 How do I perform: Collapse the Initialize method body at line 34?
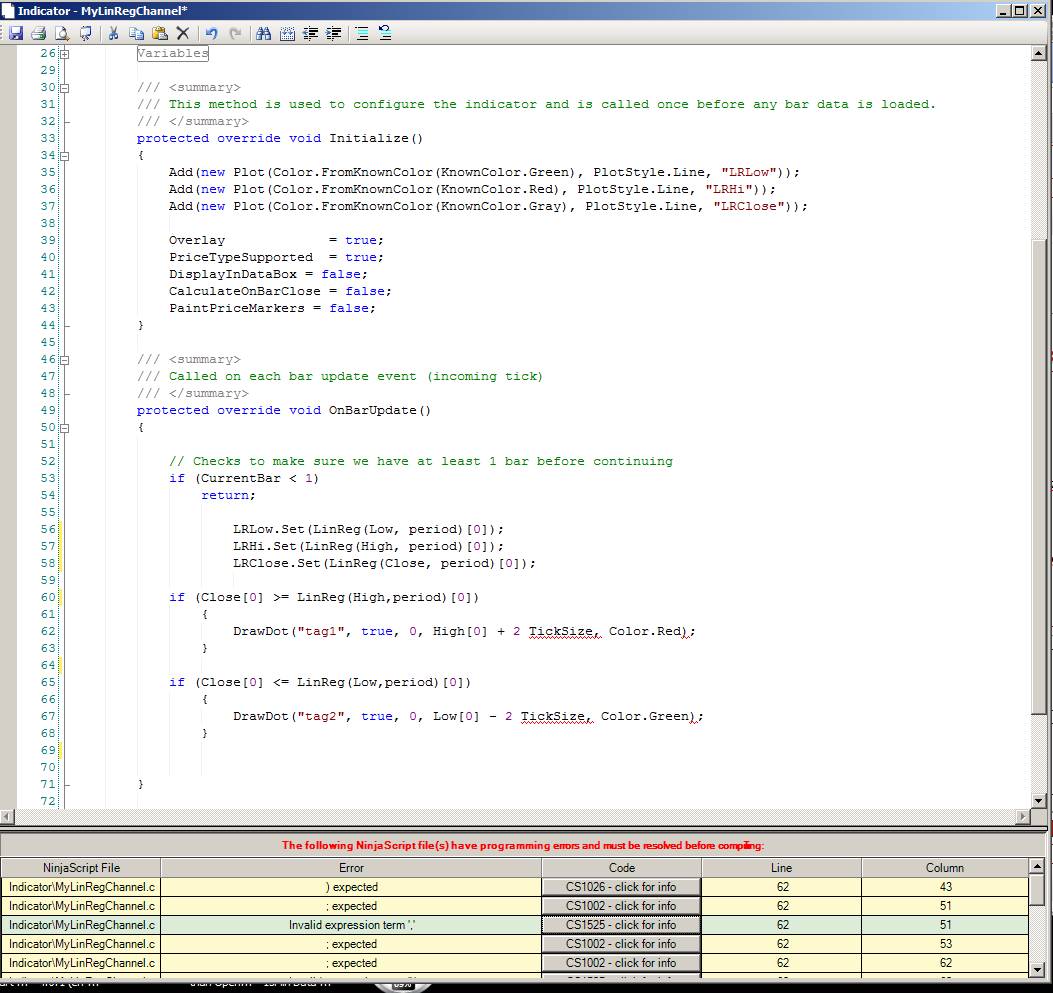tap(64, 156)
